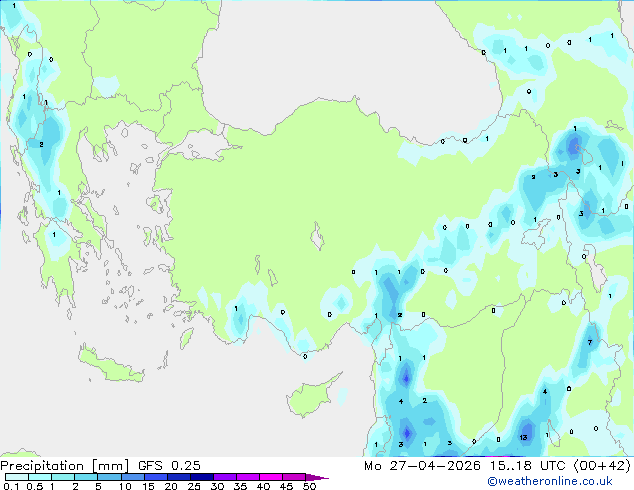Click the legend label '40'
This screenshot has width=634, height=490.
coord(263,486)
